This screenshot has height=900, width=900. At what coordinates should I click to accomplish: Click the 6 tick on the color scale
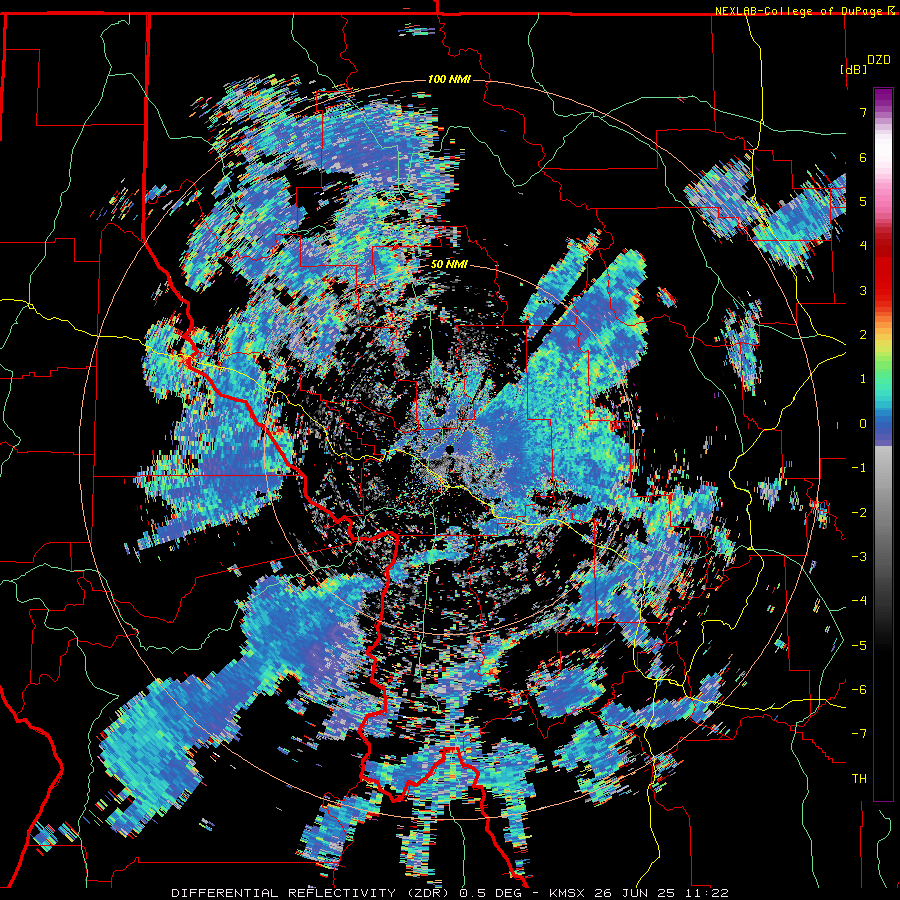click(x=863, y=157)
